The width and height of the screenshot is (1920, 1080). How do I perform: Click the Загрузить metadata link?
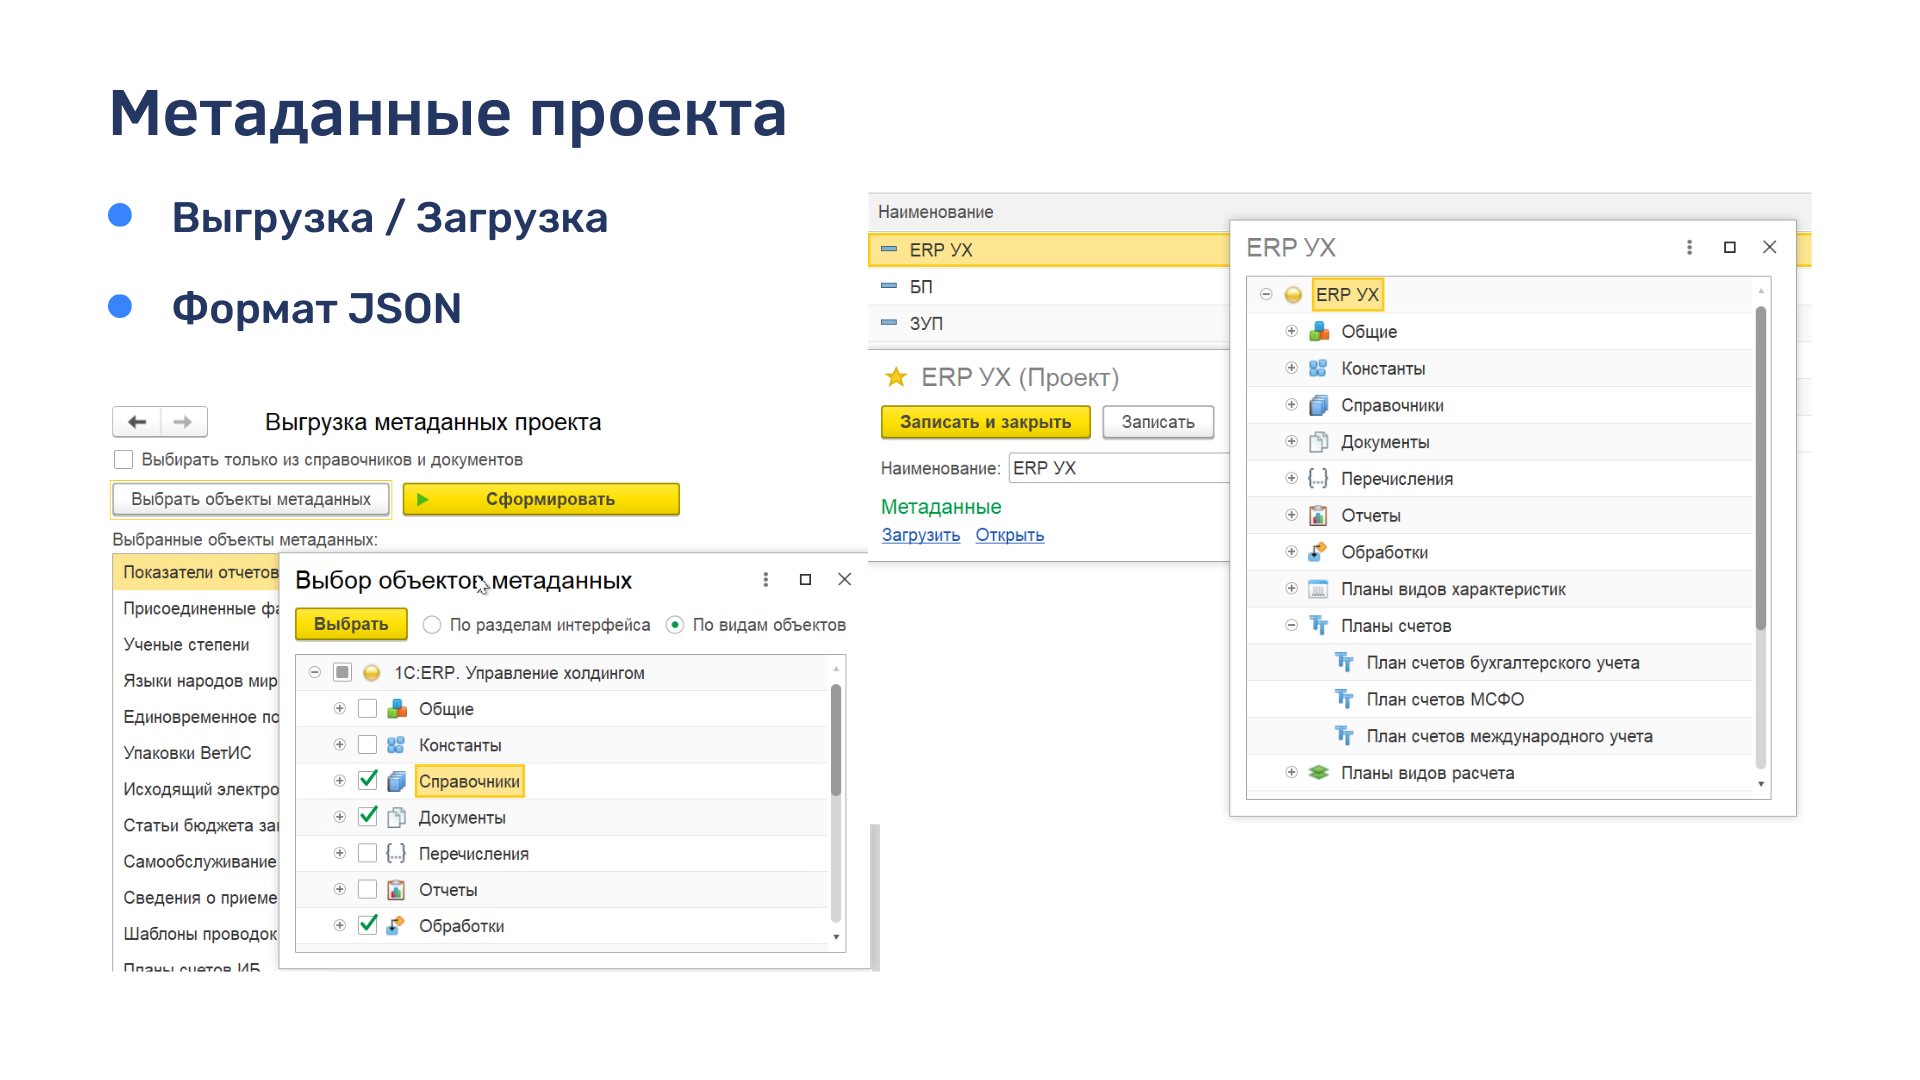[x=920, y=535]
